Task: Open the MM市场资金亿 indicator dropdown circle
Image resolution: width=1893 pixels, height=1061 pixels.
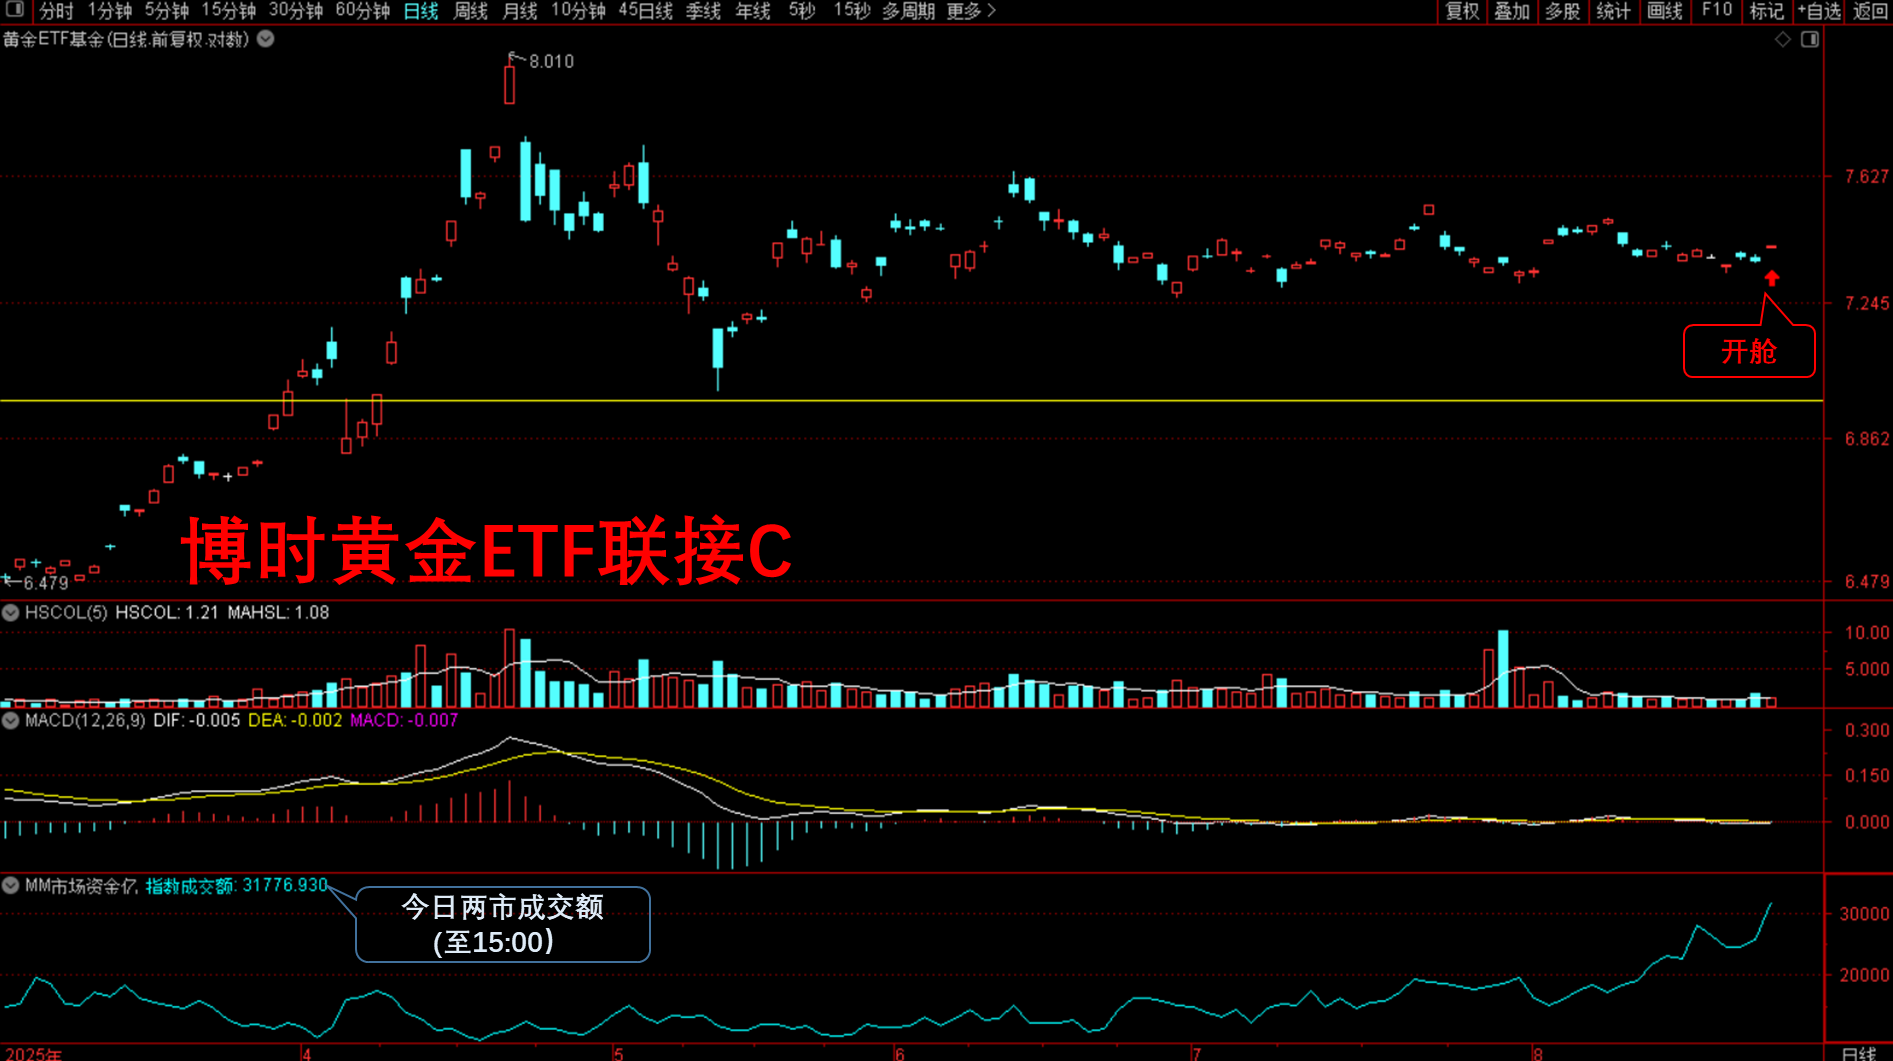Action: click(10, 885)
